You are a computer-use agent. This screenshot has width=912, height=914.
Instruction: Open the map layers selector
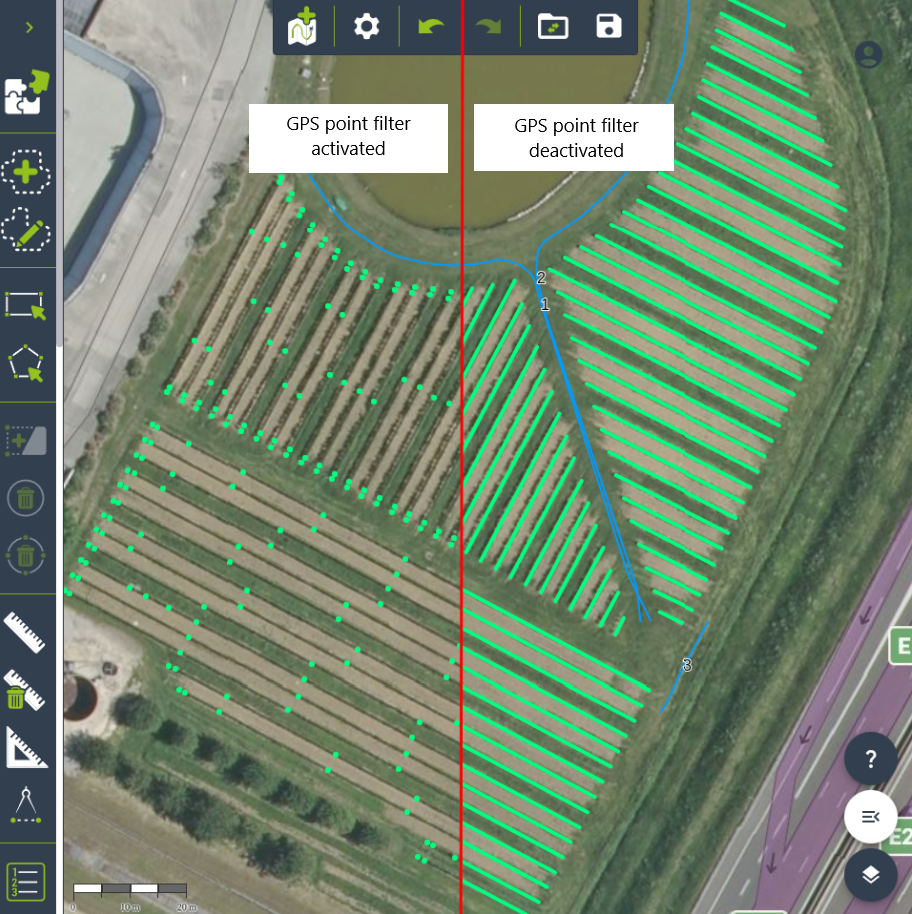[x=870, y=875]
